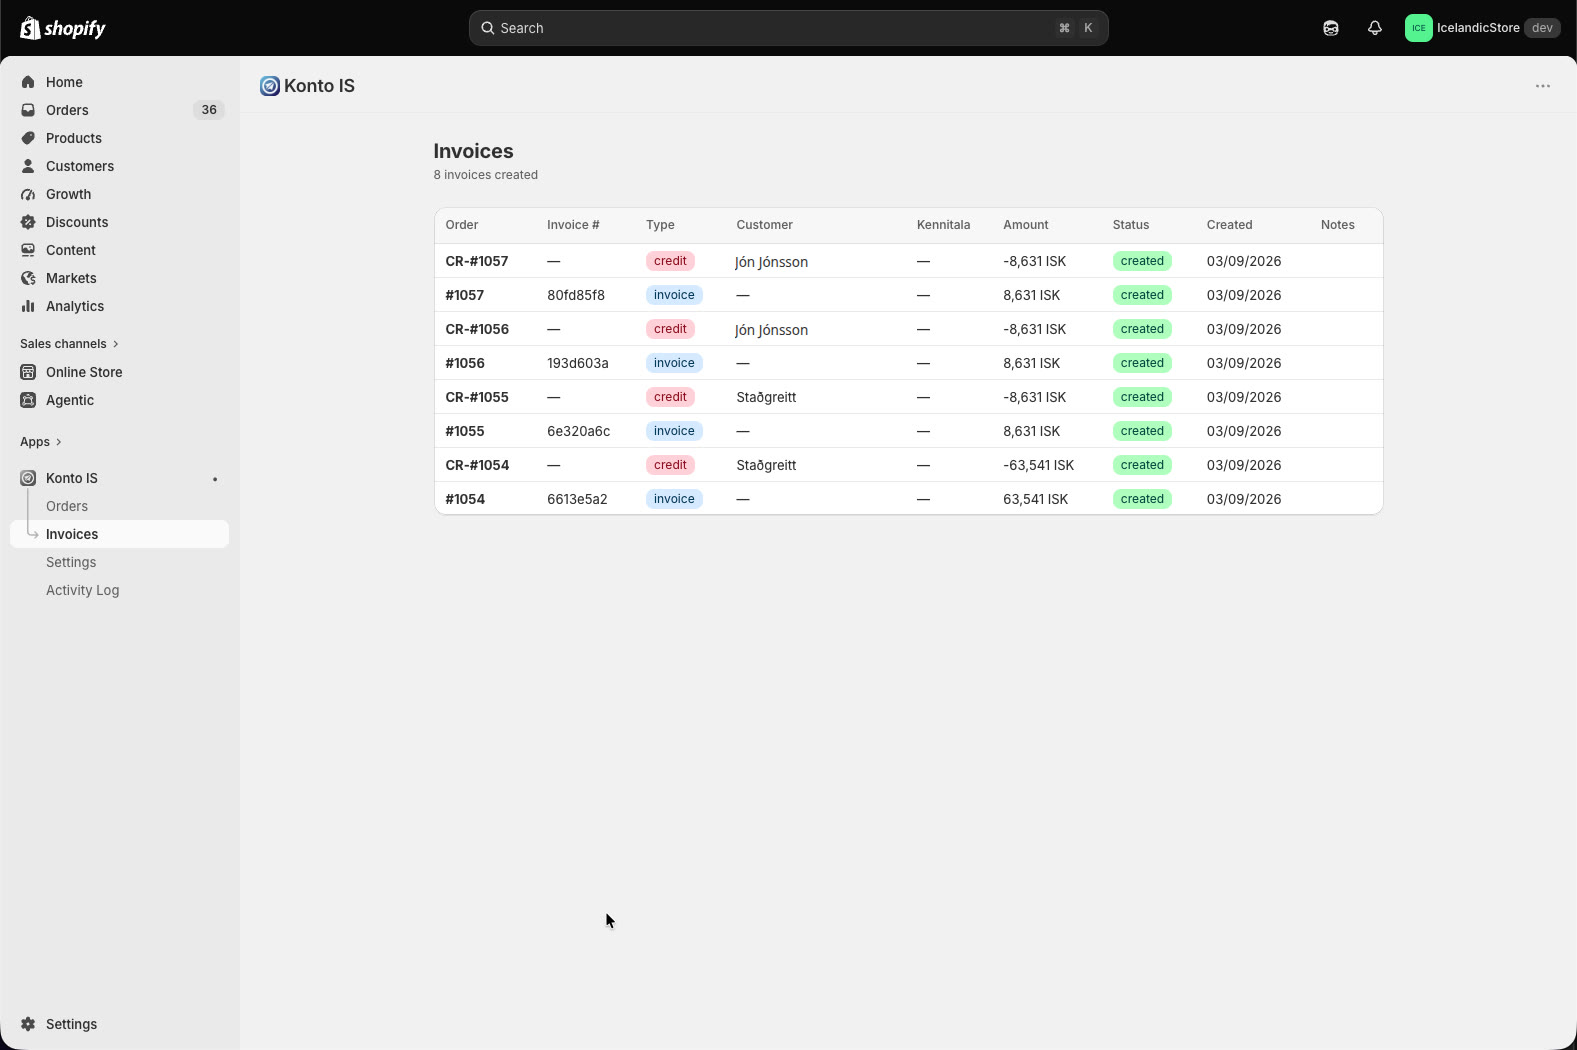Click invoice number 6613e5a2
Screen dimensions: 1577x1050
(577, 499)
